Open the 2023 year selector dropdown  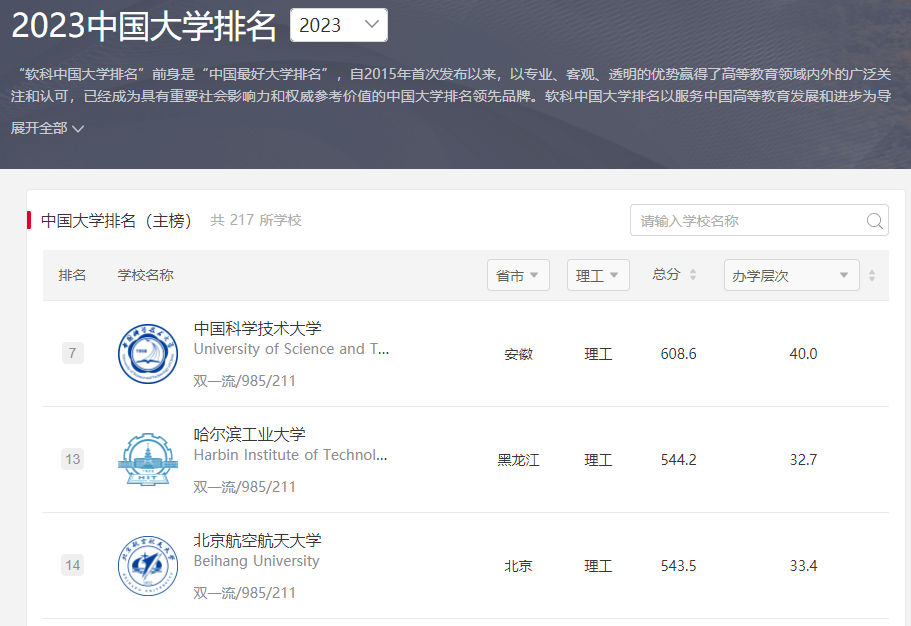(339, 25)
